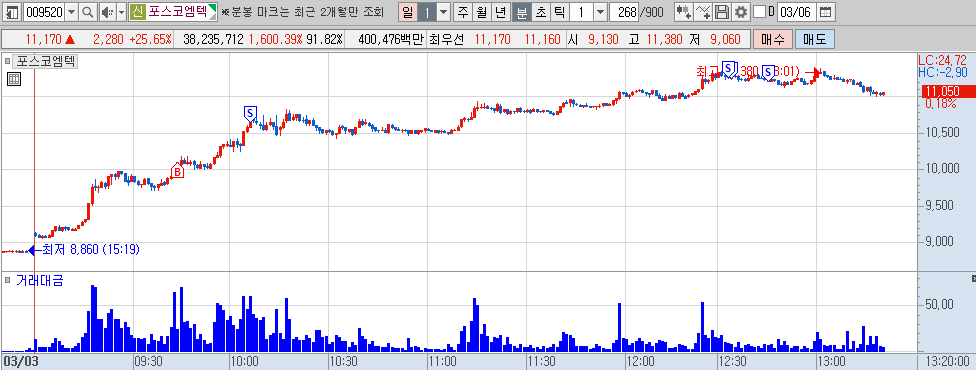Open the minute interval dropdown after 틱
The width and height of the screenshot is (976, 370).
[600, 12]
